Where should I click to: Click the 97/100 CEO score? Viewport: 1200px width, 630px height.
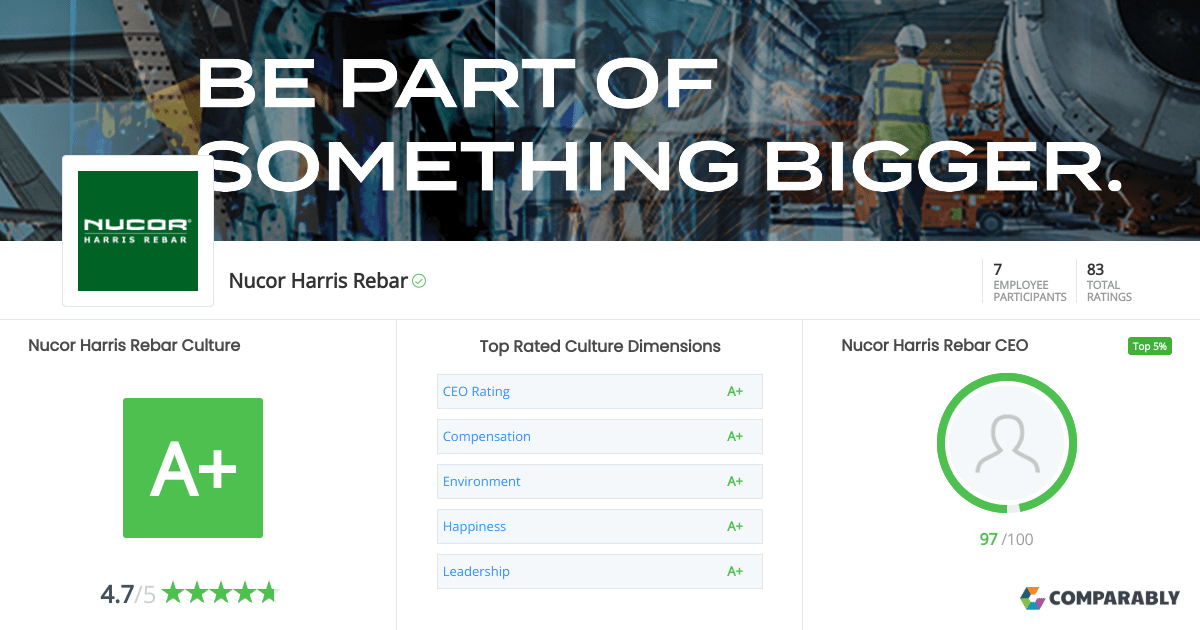(1006, 538)
